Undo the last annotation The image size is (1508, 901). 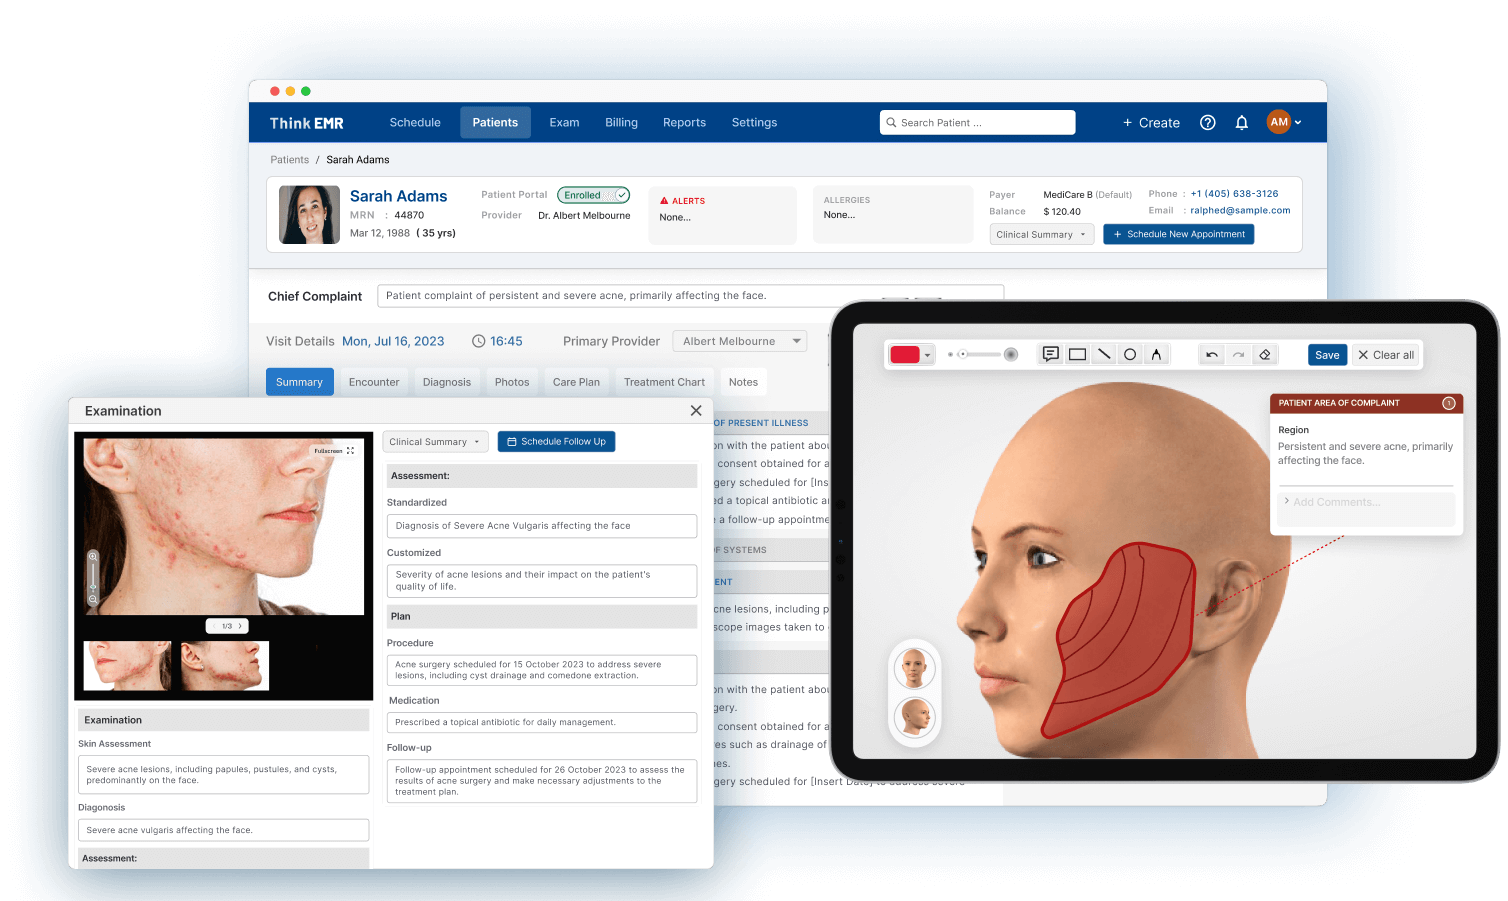tap(1213, 353)
